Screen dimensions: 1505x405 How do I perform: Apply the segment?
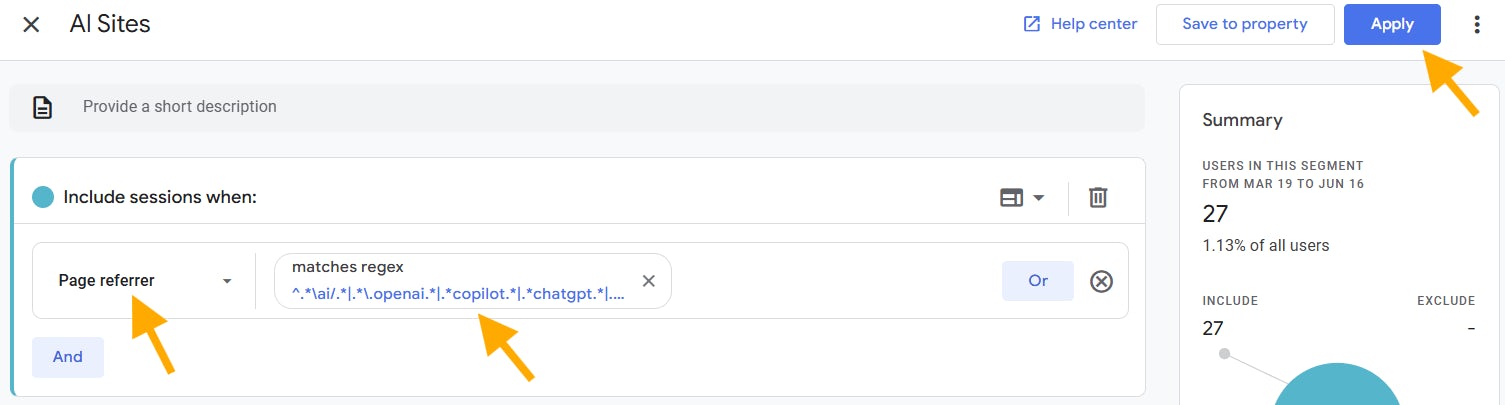[x=1392, y=24]
